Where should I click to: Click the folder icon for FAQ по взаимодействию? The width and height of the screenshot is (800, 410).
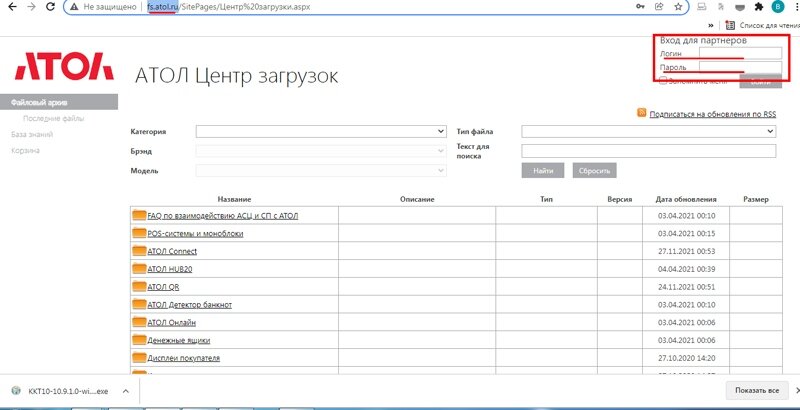point(139,215)
